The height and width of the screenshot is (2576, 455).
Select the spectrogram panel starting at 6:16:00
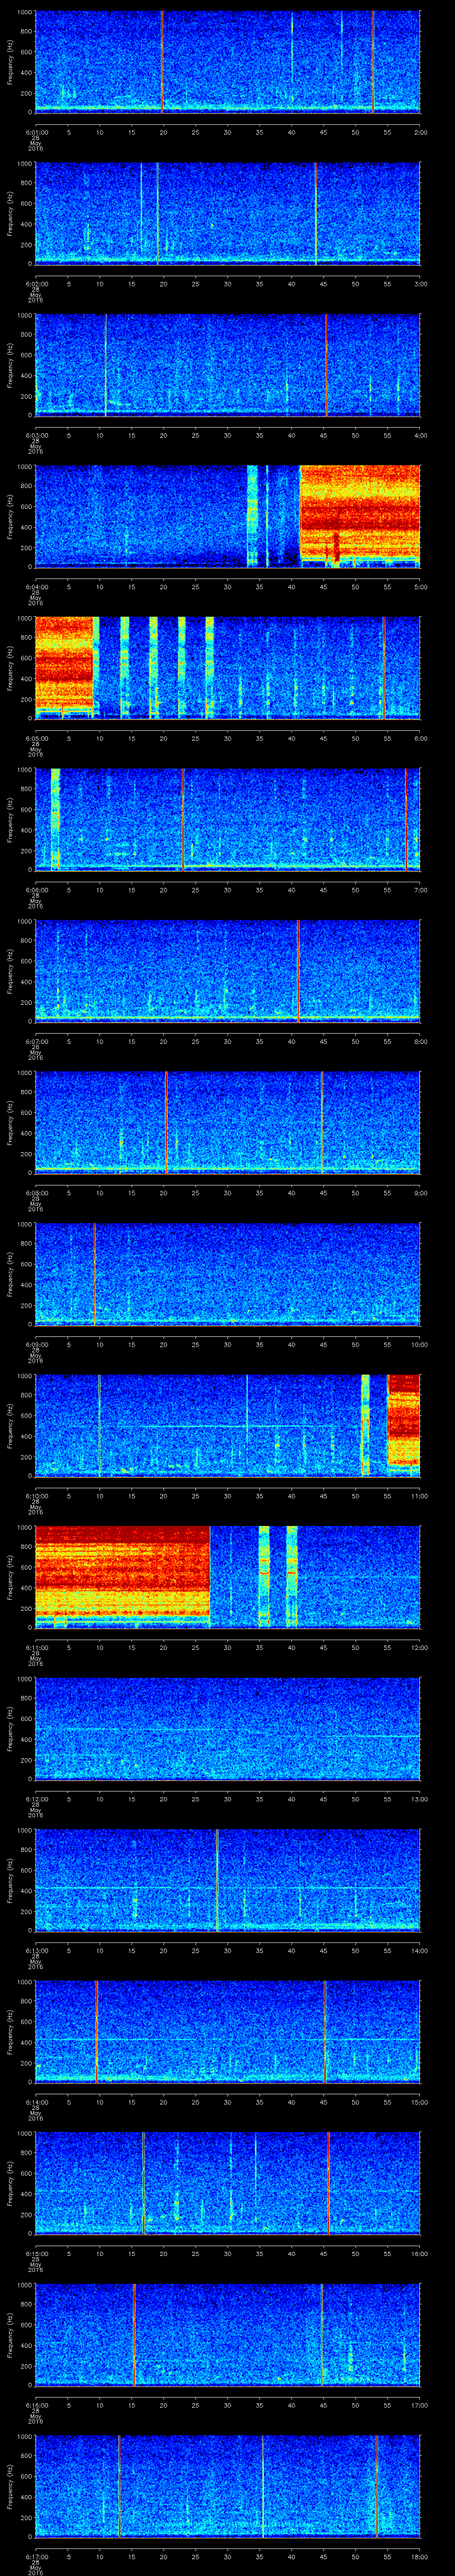pos(228,2334)
